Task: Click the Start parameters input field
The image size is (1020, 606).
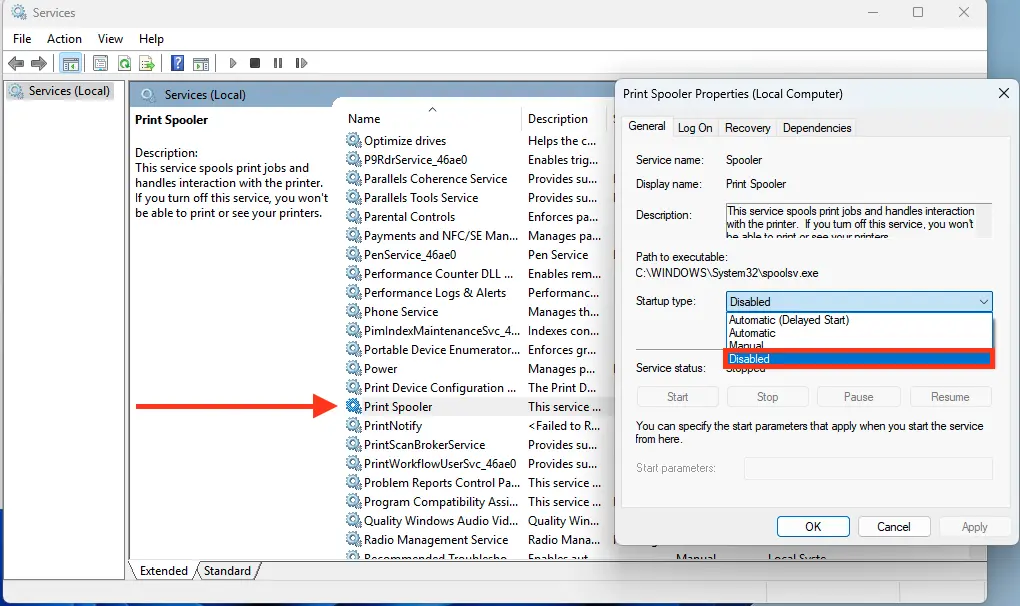Action: click(868, 468)
